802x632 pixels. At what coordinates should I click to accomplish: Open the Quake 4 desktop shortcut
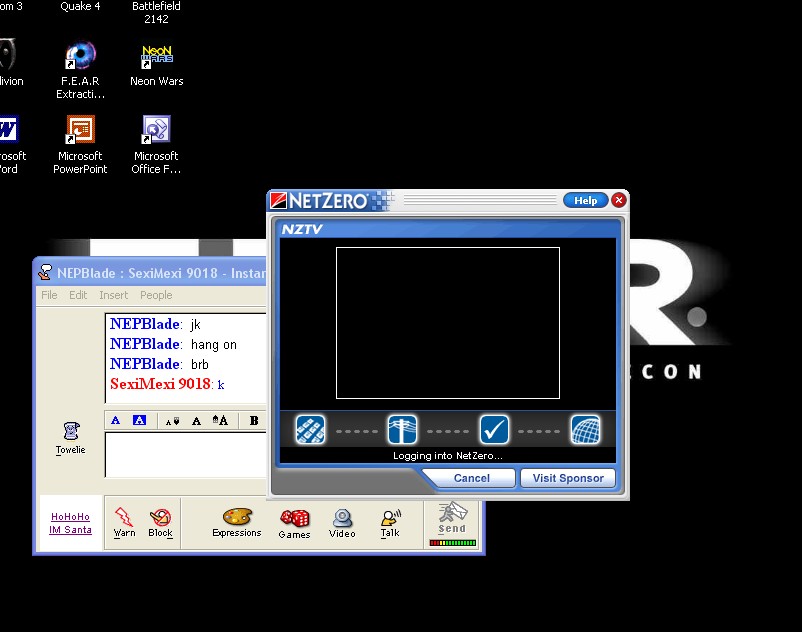(x=80, y=6)
